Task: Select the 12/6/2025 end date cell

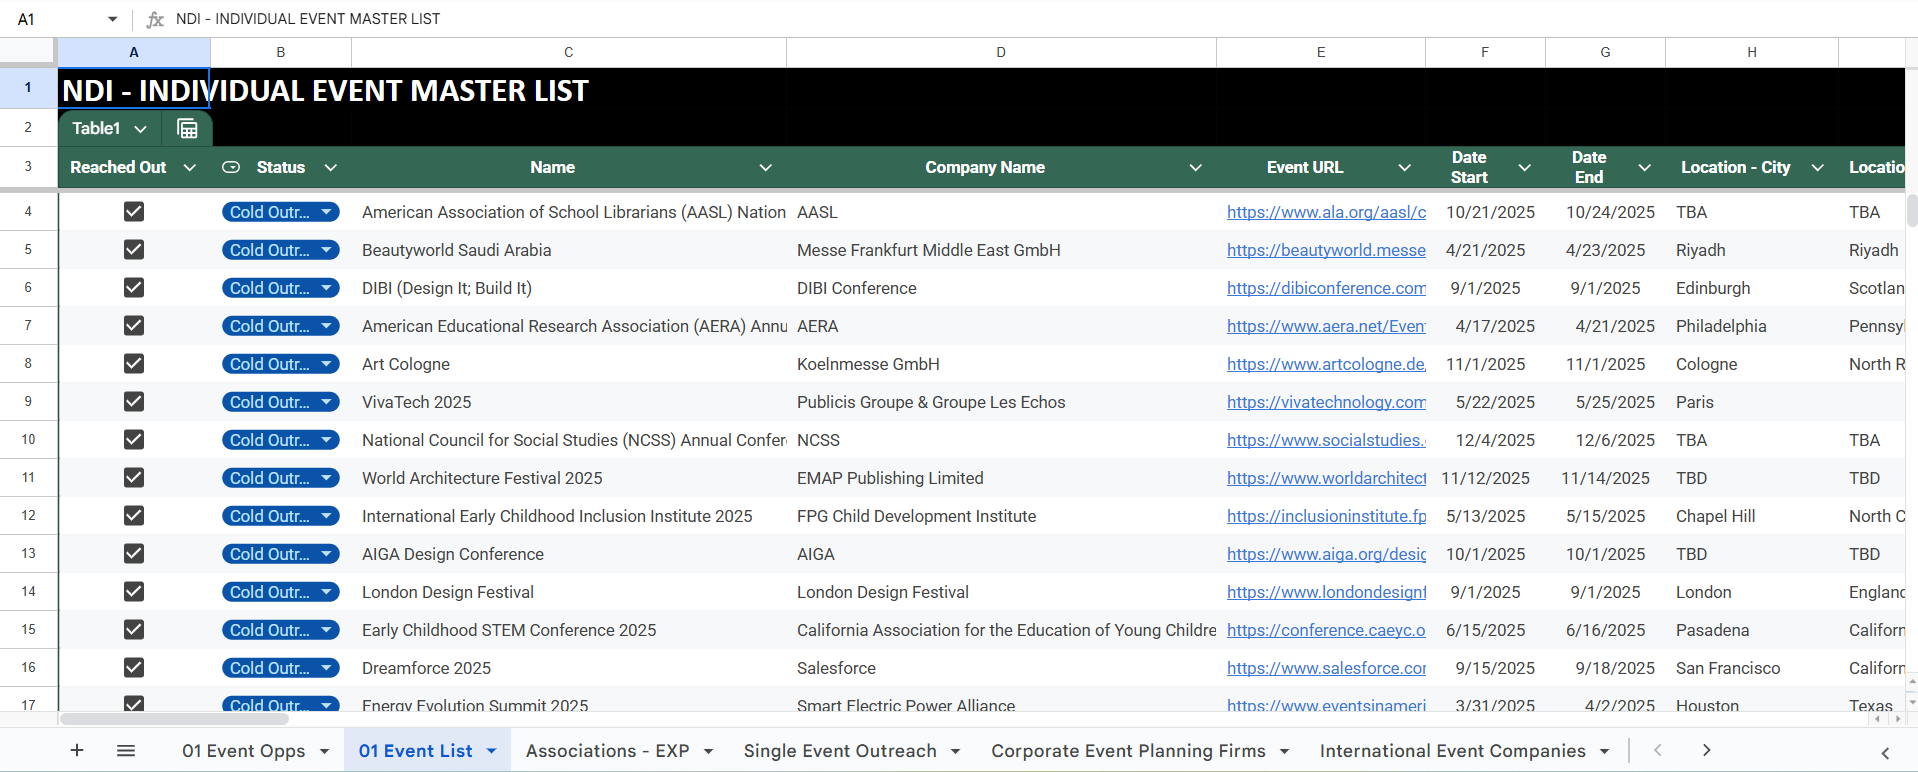Action: point(1605,440)
